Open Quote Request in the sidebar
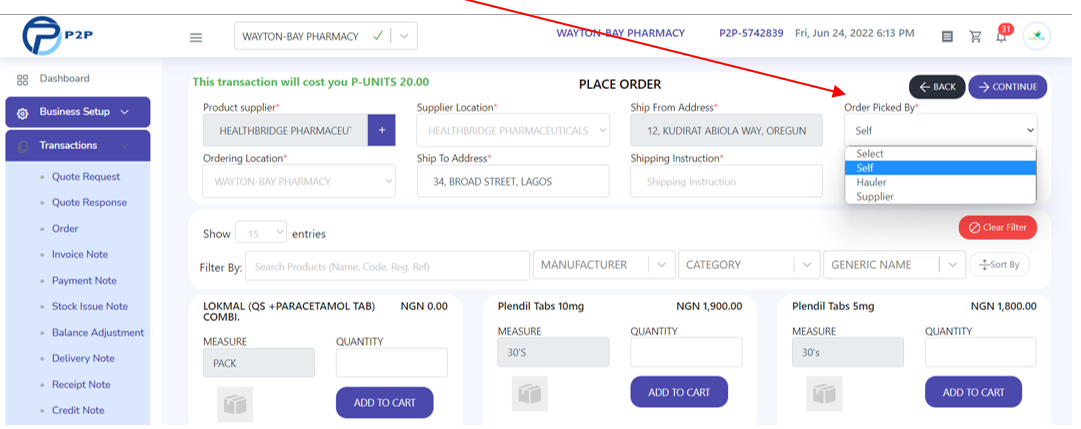The image size is (1081, 429). (86, 177)
